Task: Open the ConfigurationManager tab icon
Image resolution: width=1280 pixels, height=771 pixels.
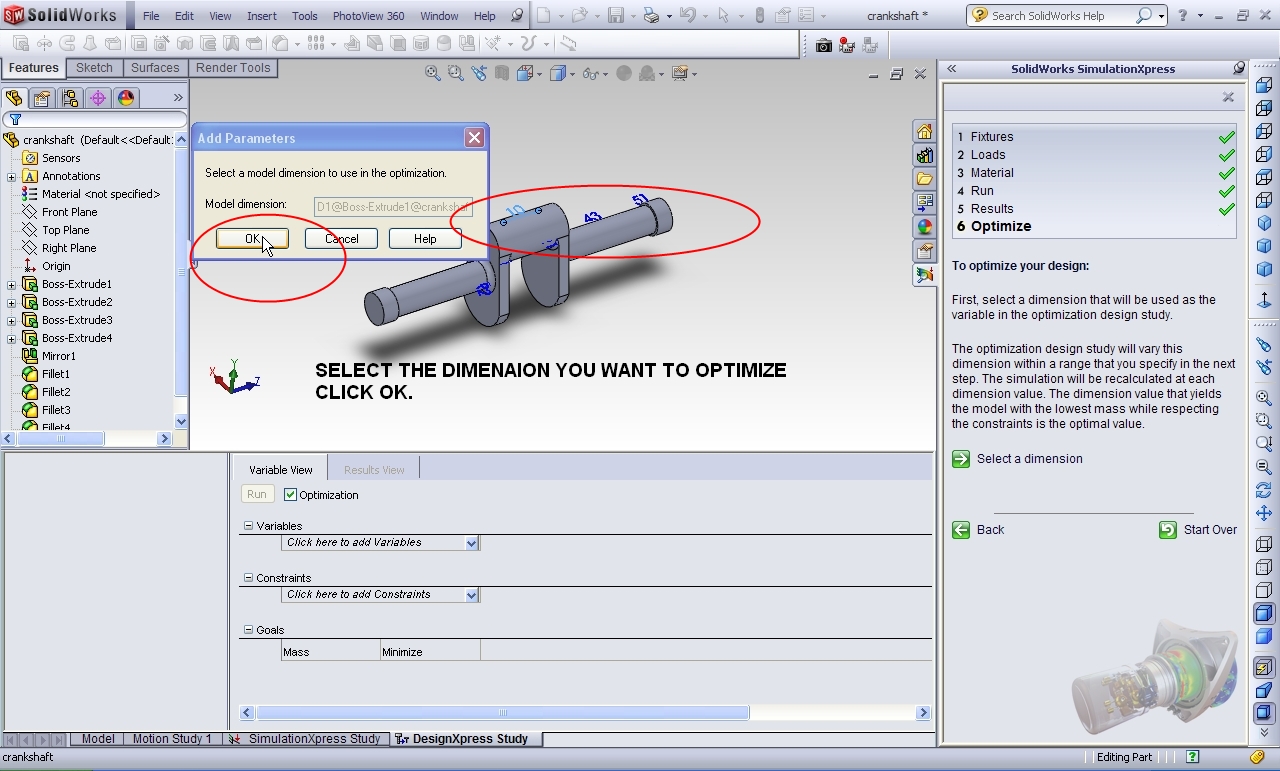Action: point(70,98)
